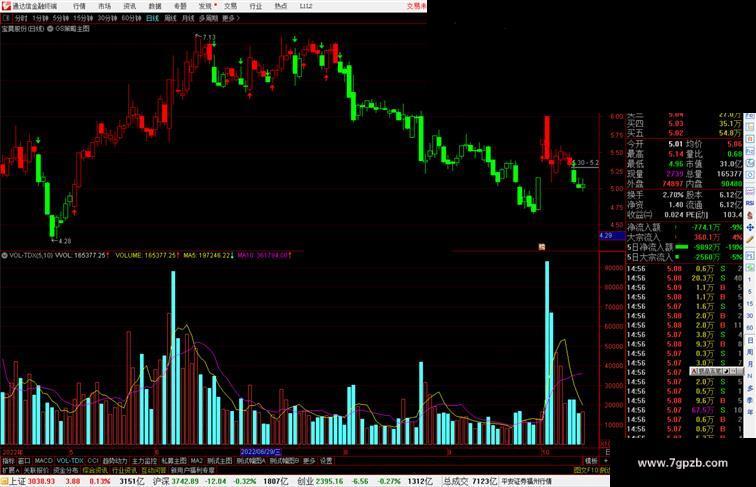The image size is (756, 487).
Task: Click the 指标 tab at bottom
Action: point(8,461)
